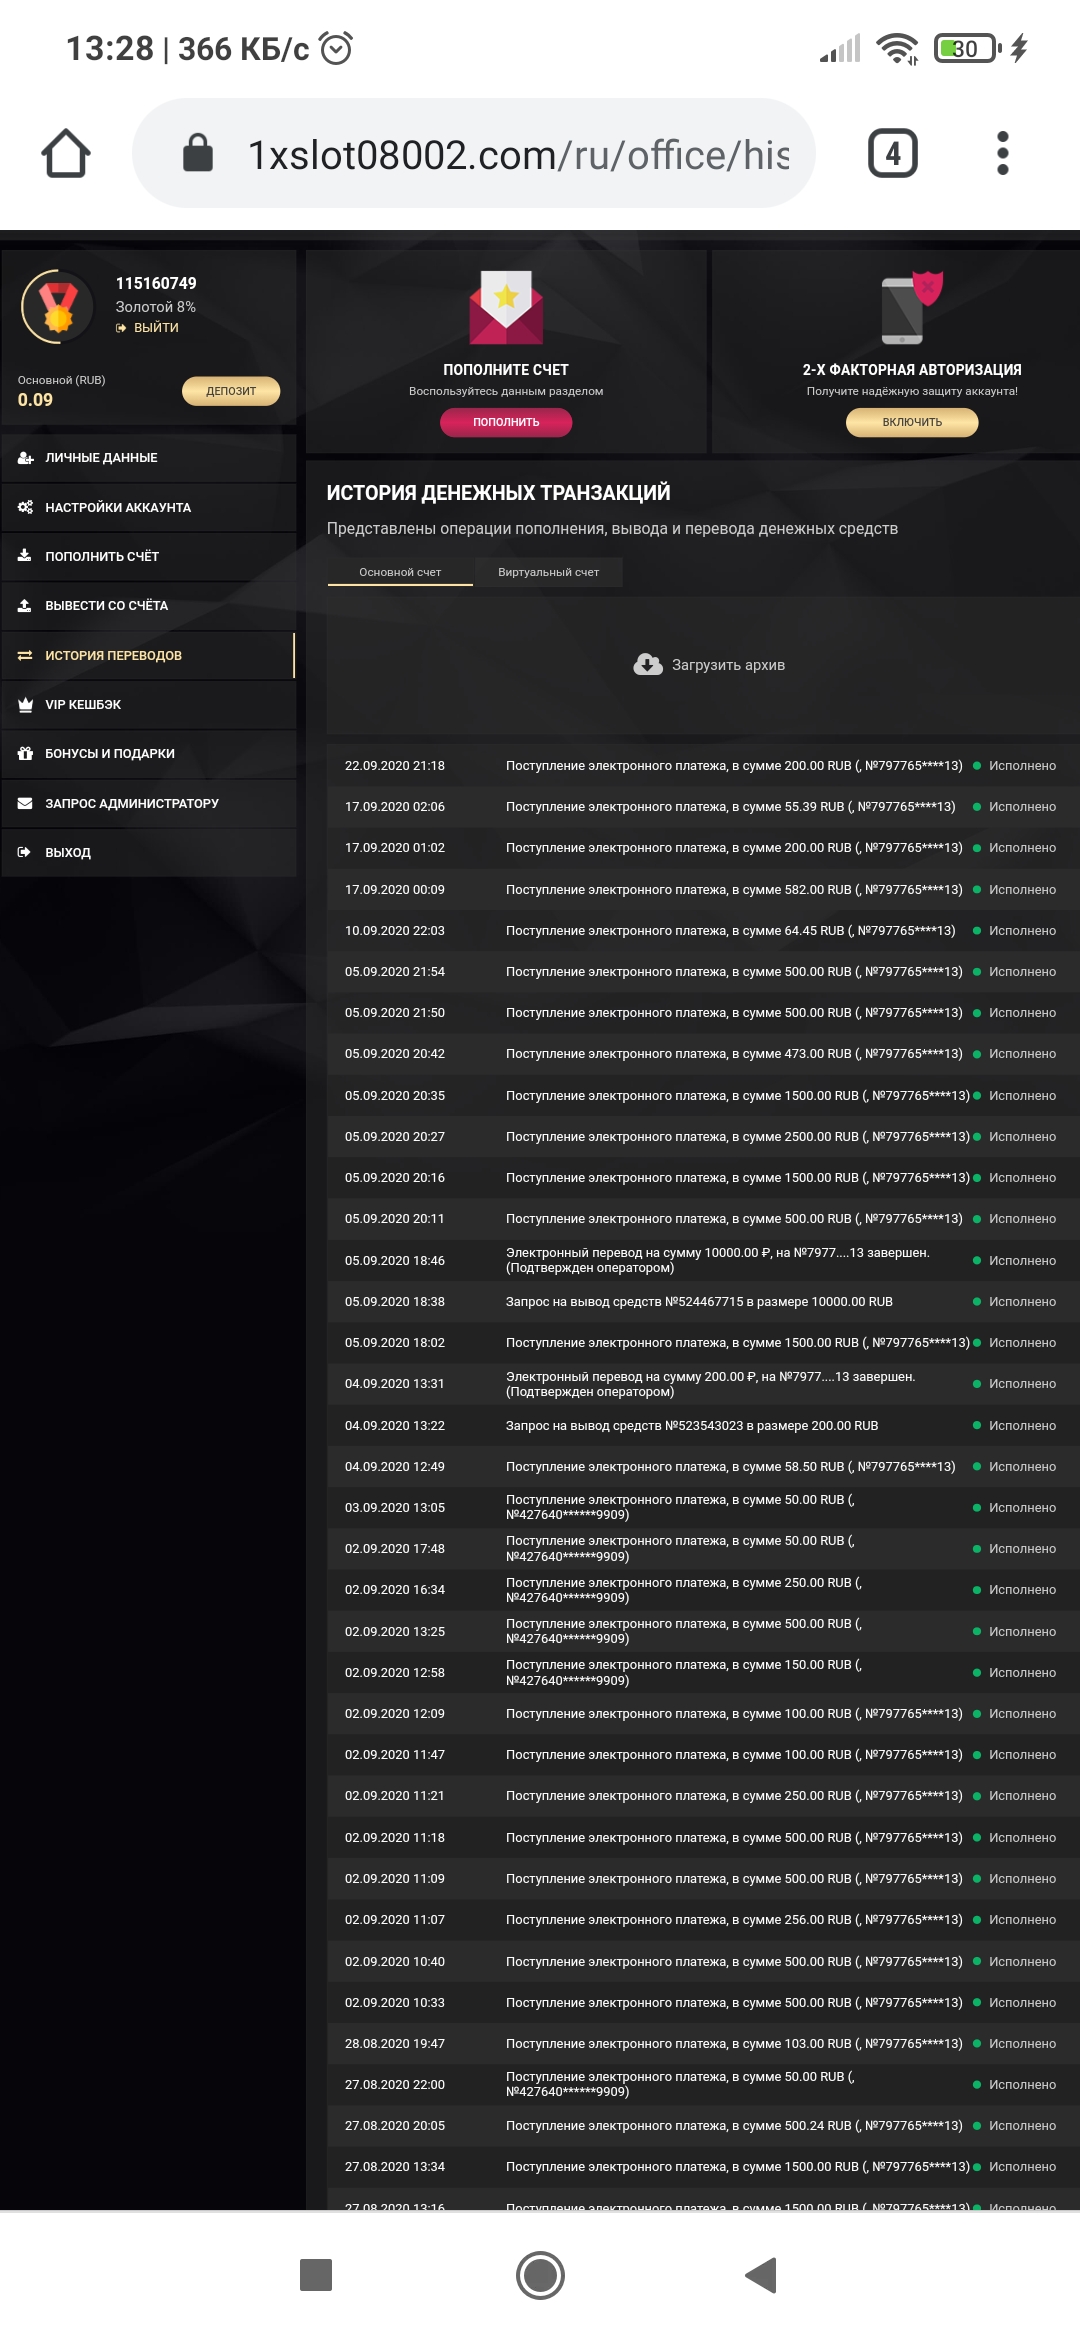Viewport: 1080px width, 2340px height.
Task: Open VIP КЕШБЭК section
Action: [x=83, y=705]
